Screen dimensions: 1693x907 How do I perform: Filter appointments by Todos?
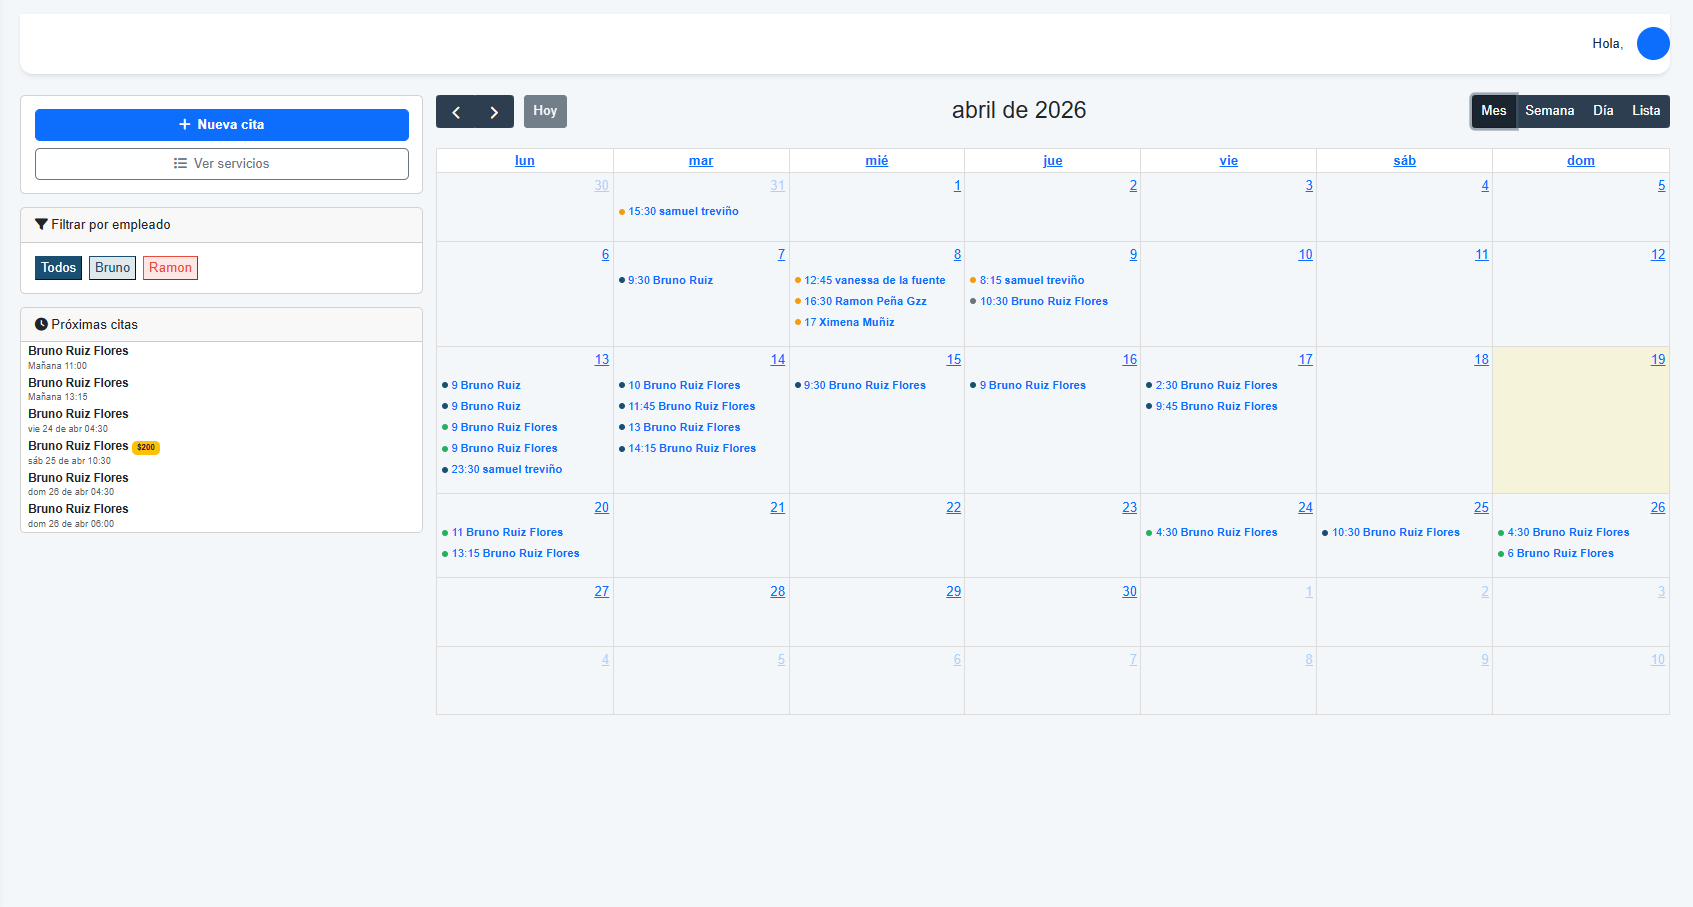click(x=58, y=268)
